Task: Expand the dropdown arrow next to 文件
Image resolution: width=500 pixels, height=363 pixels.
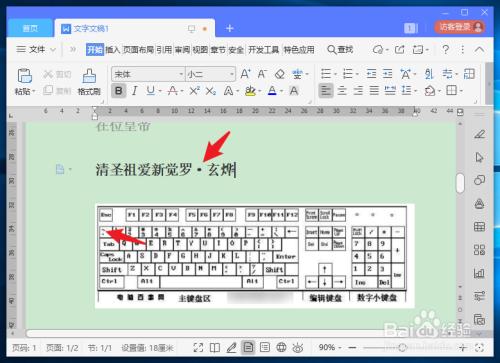Action: (x=53, y=50)
